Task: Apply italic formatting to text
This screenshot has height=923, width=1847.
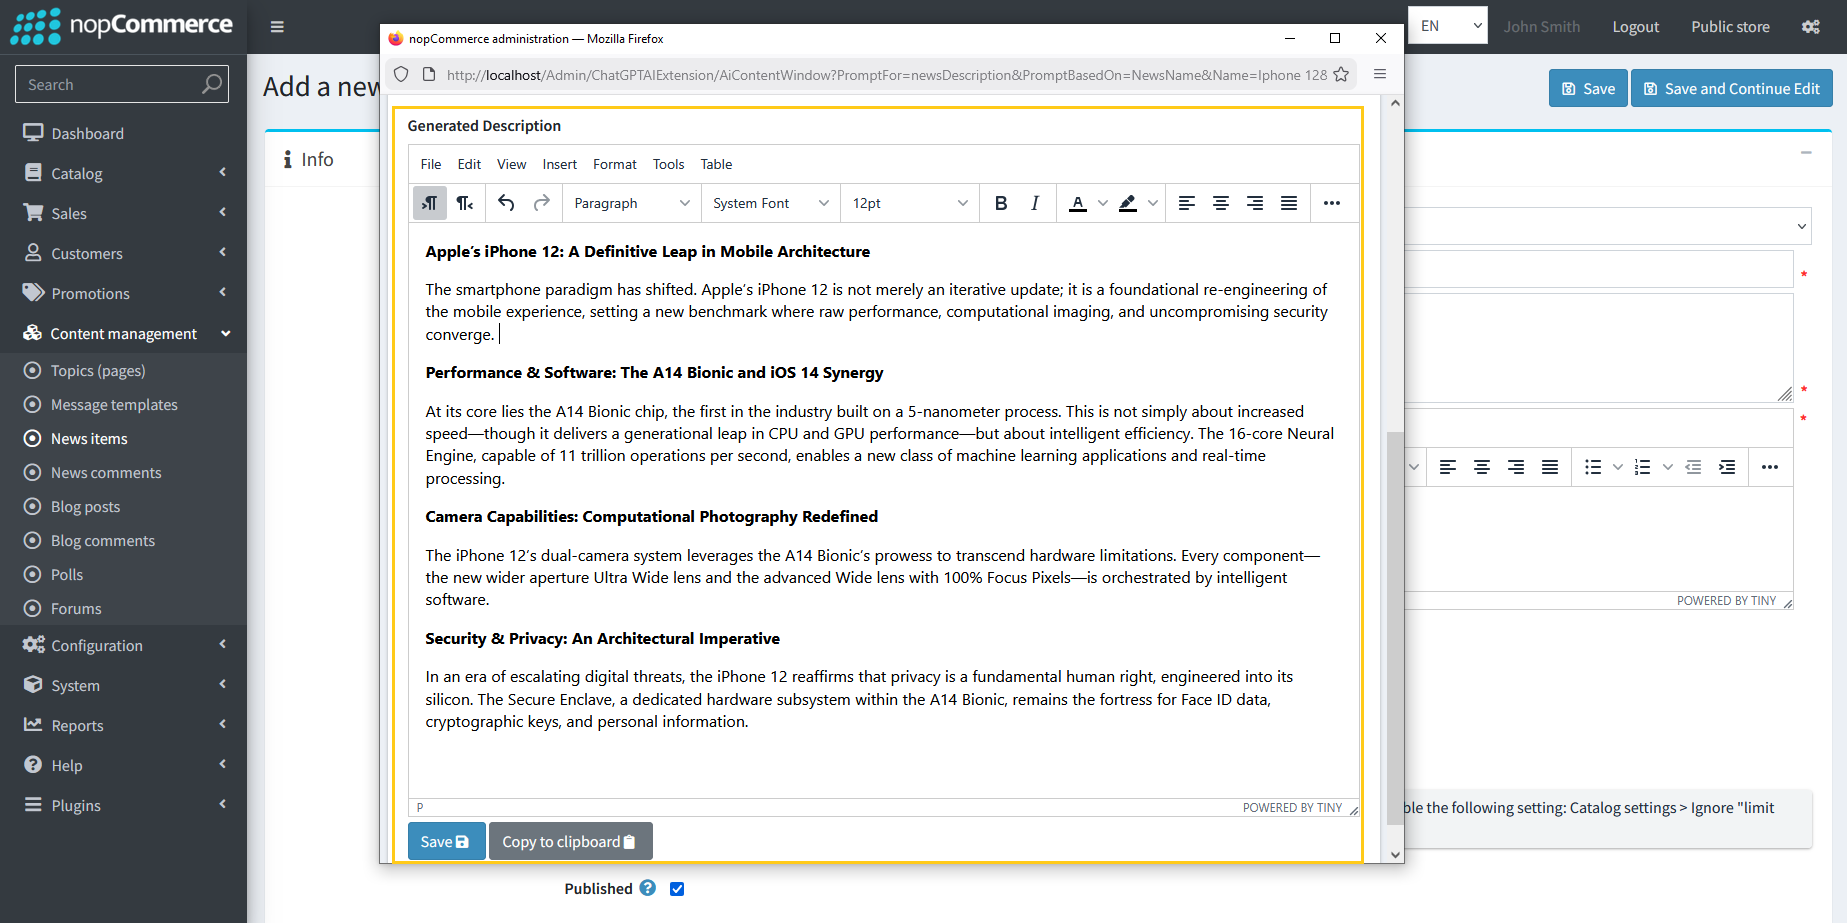Action: [1035, 203]
